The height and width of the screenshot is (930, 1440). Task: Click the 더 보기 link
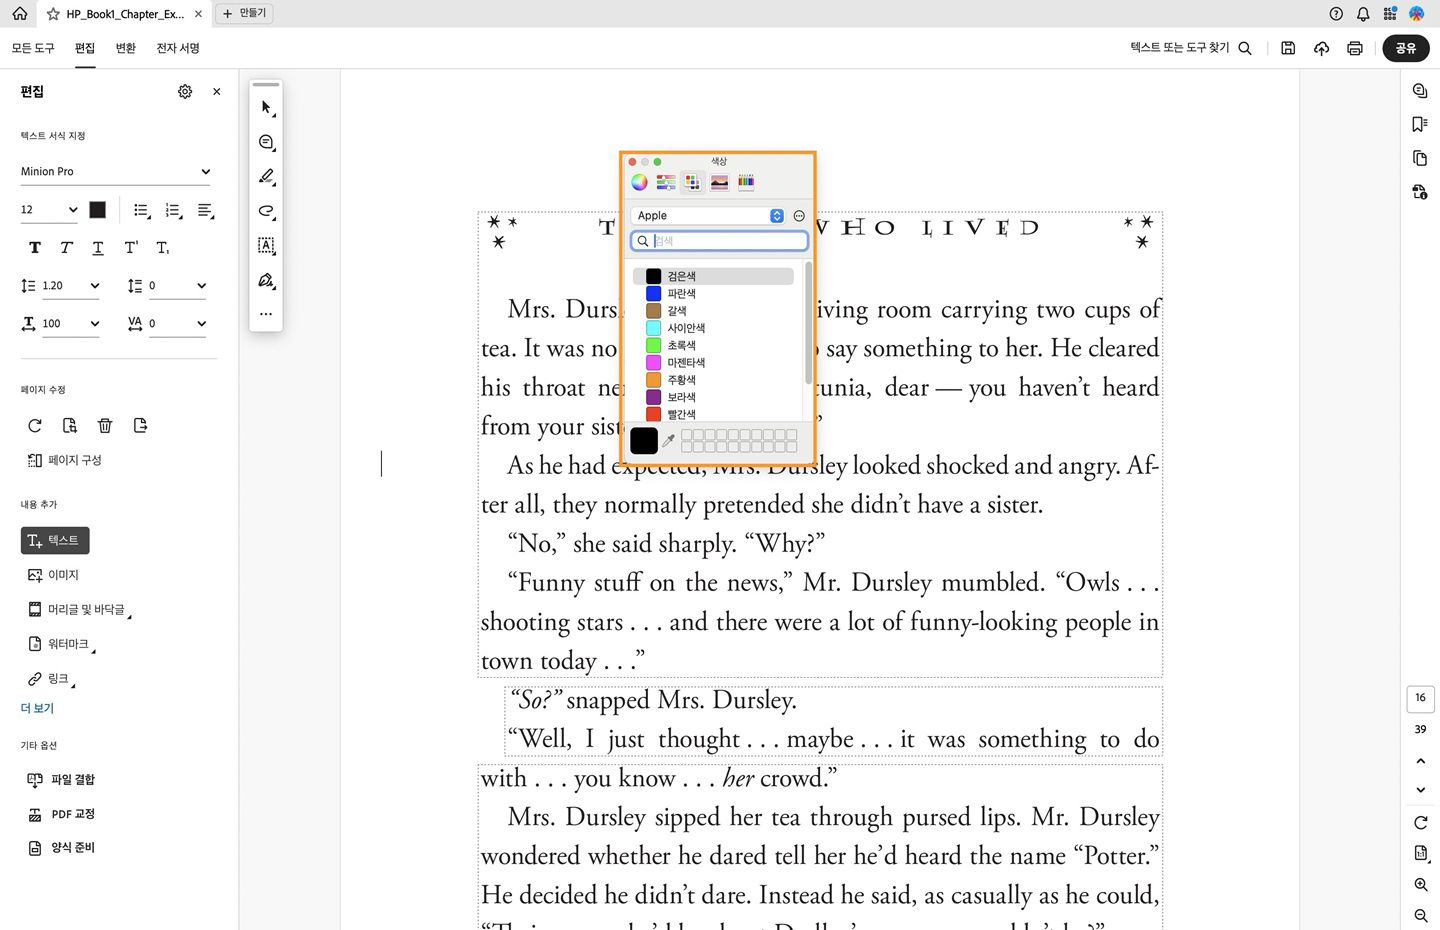coord(37,708)
